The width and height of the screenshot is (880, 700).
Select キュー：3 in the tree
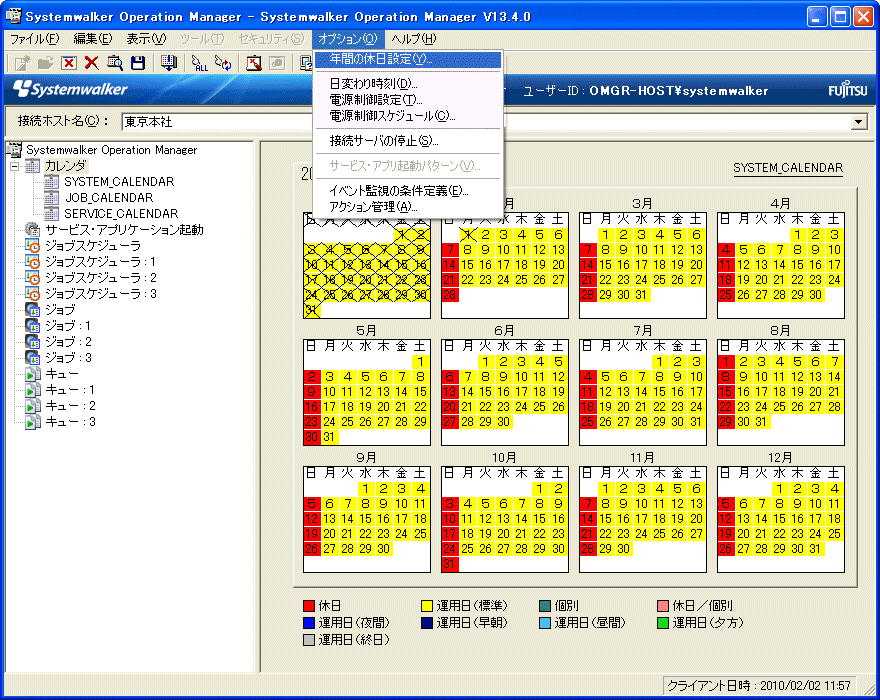pyautogui.click(x=70, y=422)
